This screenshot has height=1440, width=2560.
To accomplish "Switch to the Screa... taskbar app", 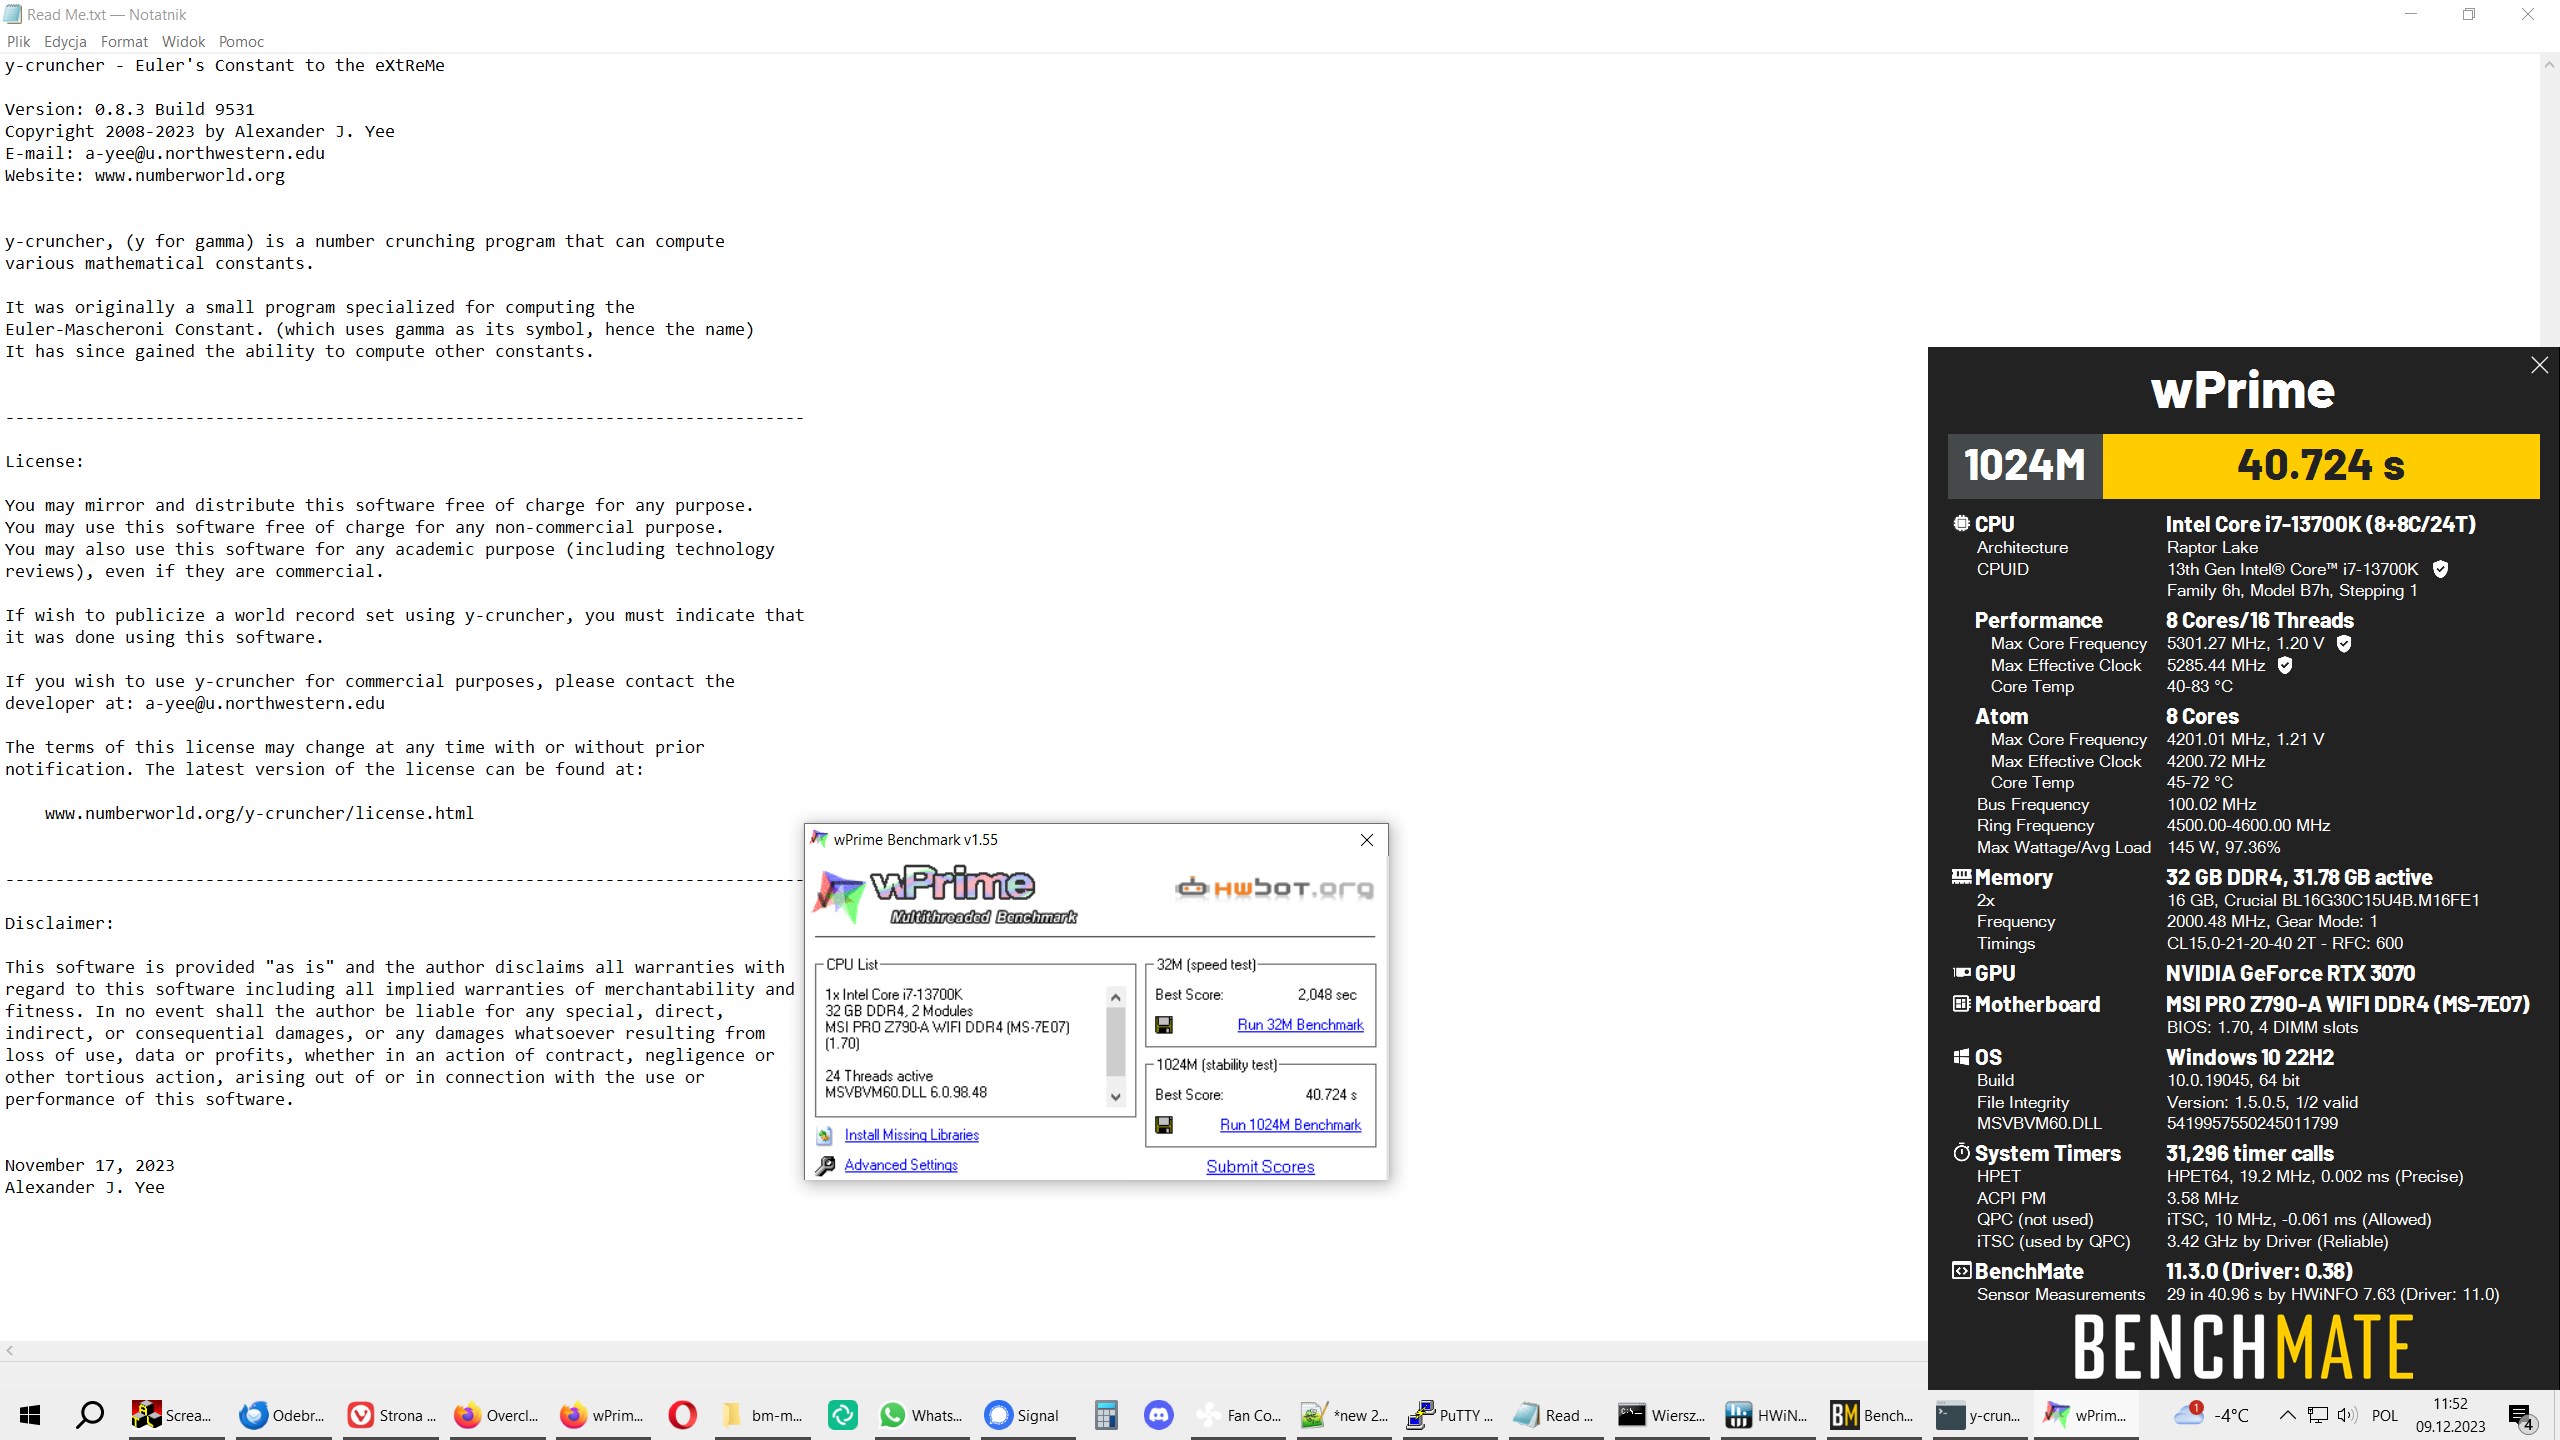I will pyautogui.click(x=174, y=1415).
